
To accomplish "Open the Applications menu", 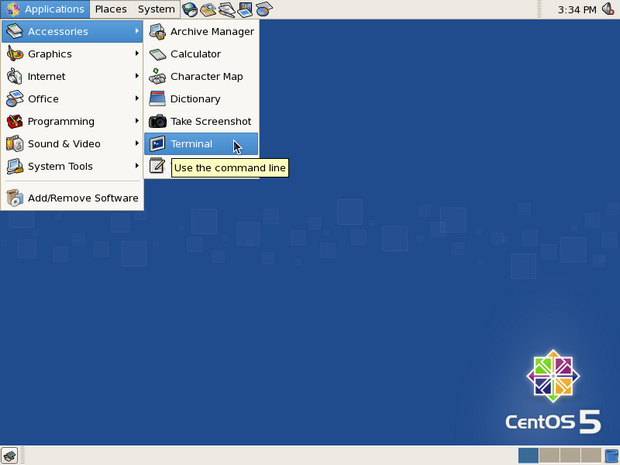I will 45,9.
